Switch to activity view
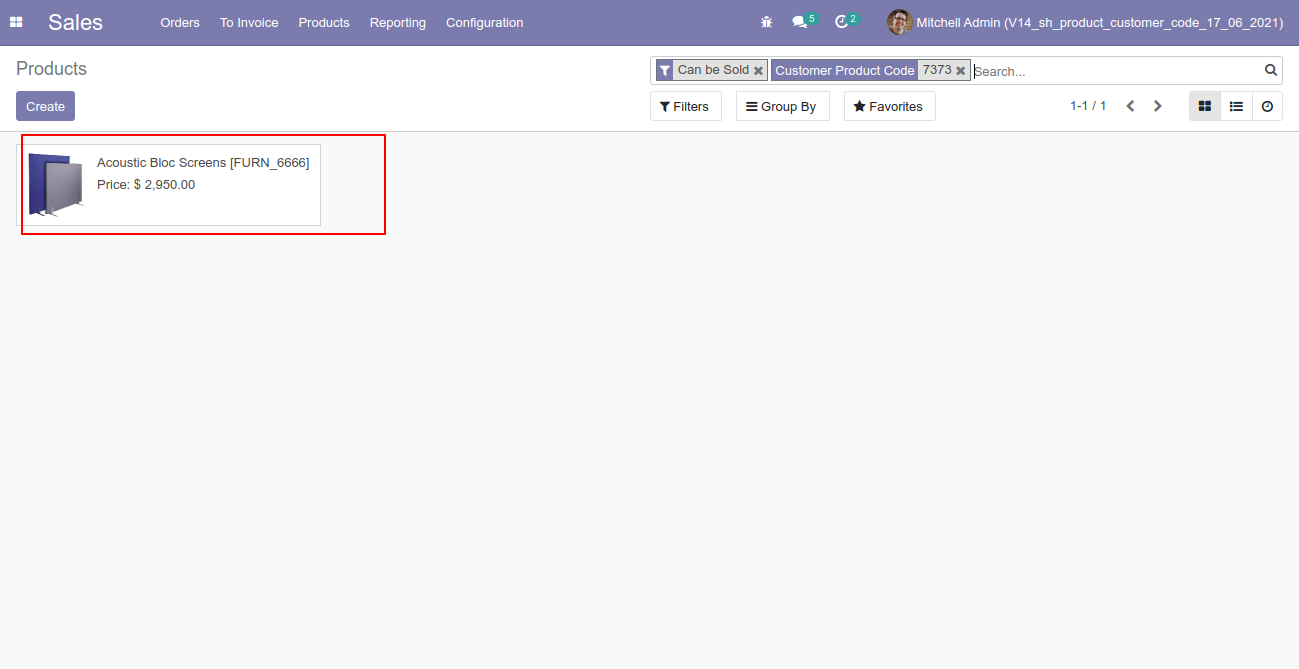1299x669 pixels. [1267, 106]
